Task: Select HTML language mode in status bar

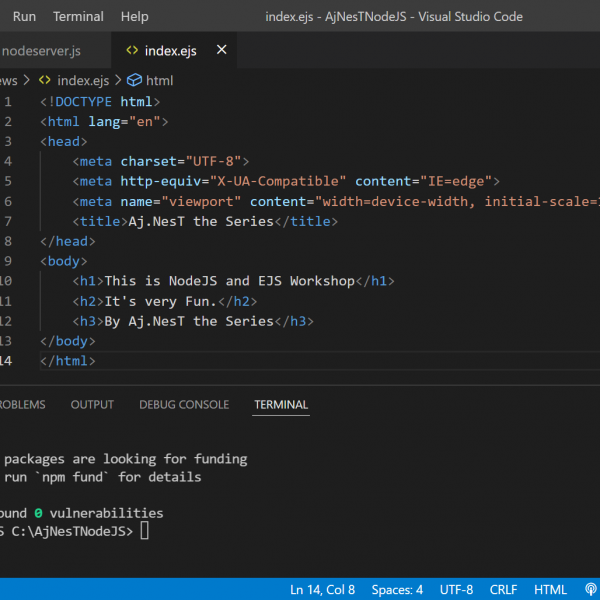Action: pyautogui.click(x=551, y=590)
